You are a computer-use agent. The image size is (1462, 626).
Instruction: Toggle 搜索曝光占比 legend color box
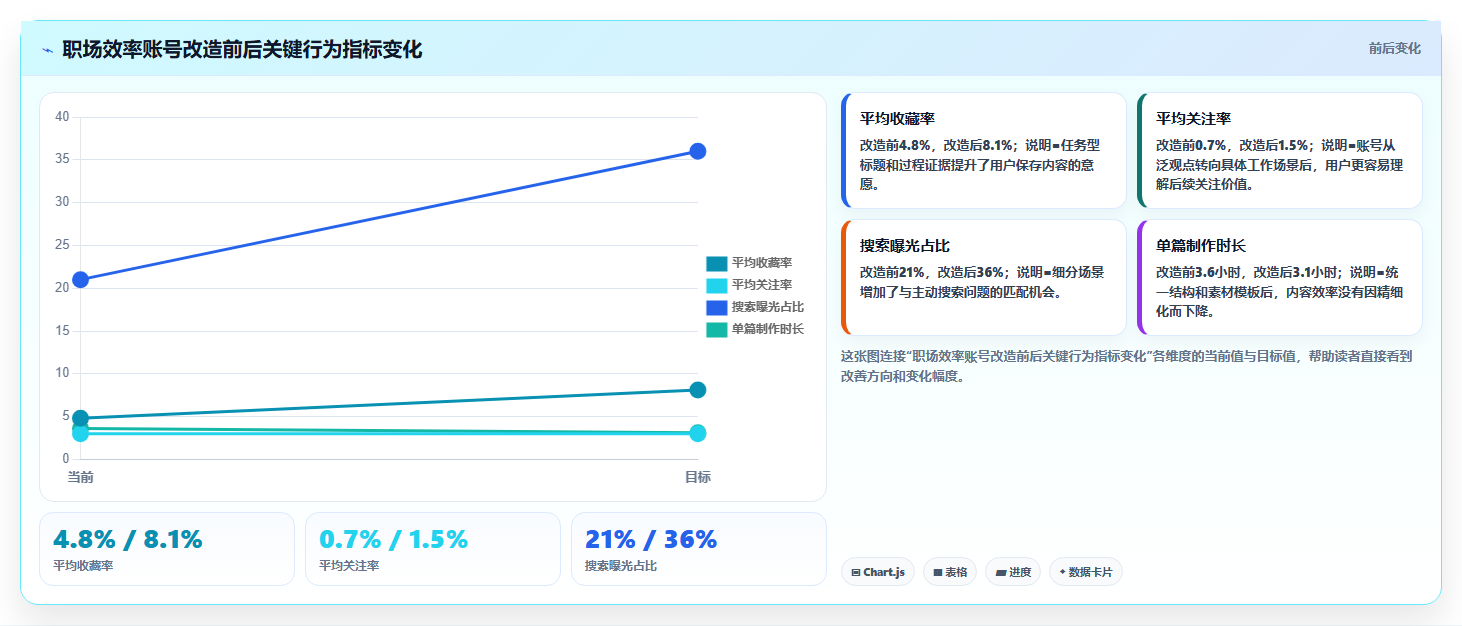point(717,307)
